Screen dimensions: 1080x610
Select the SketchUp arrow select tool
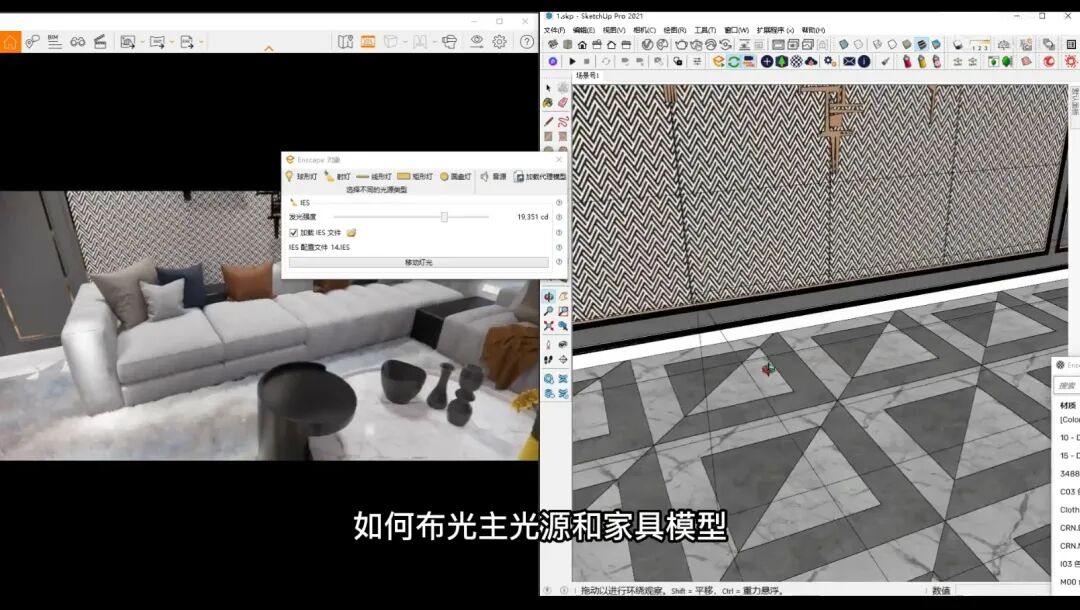548,88
